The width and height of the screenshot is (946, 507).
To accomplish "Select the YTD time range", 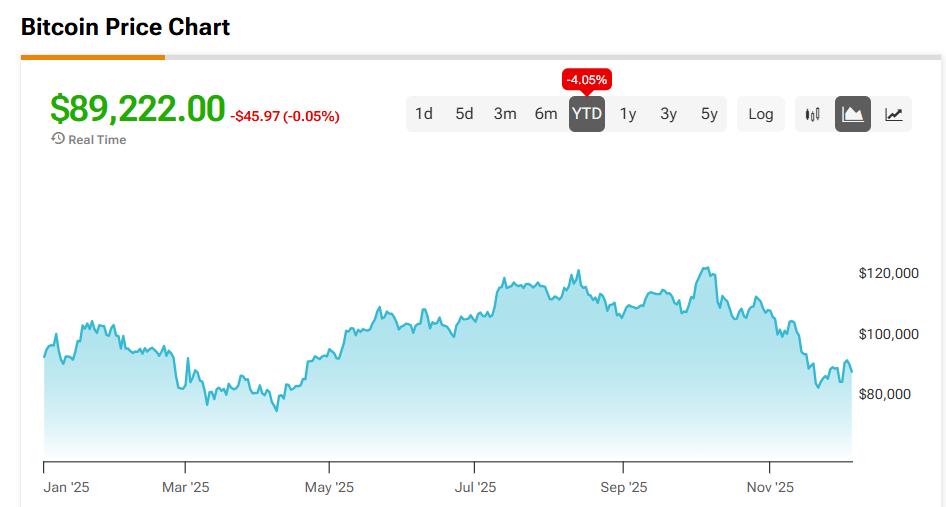I will 587,114.
